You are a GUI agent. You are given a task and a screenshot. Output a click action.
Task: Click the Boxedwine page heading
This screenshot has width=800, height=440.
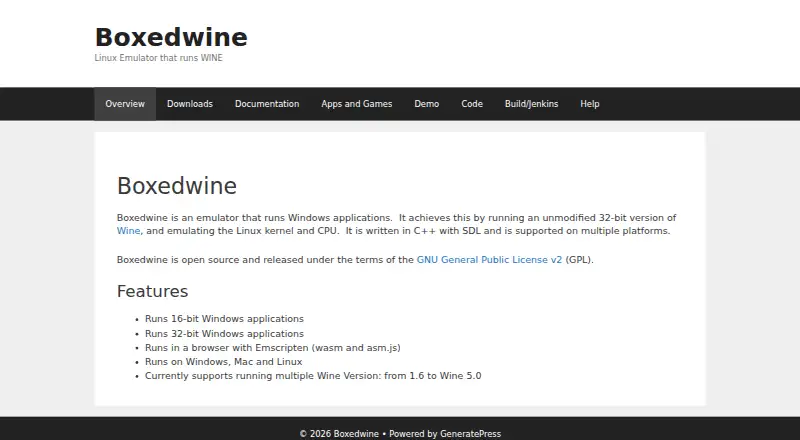pos(177,186)
